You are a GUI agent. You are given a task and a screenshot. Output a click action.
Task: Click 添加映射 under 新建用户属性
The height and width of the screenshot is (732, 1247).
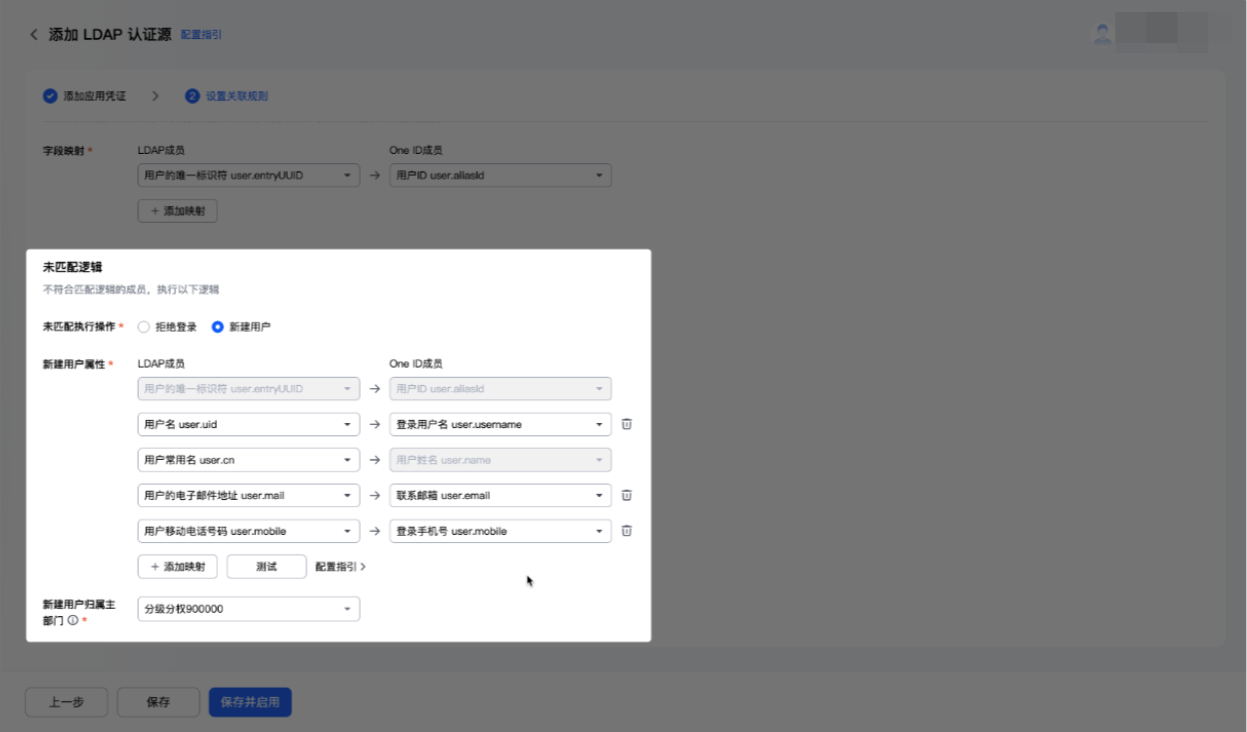177,566
